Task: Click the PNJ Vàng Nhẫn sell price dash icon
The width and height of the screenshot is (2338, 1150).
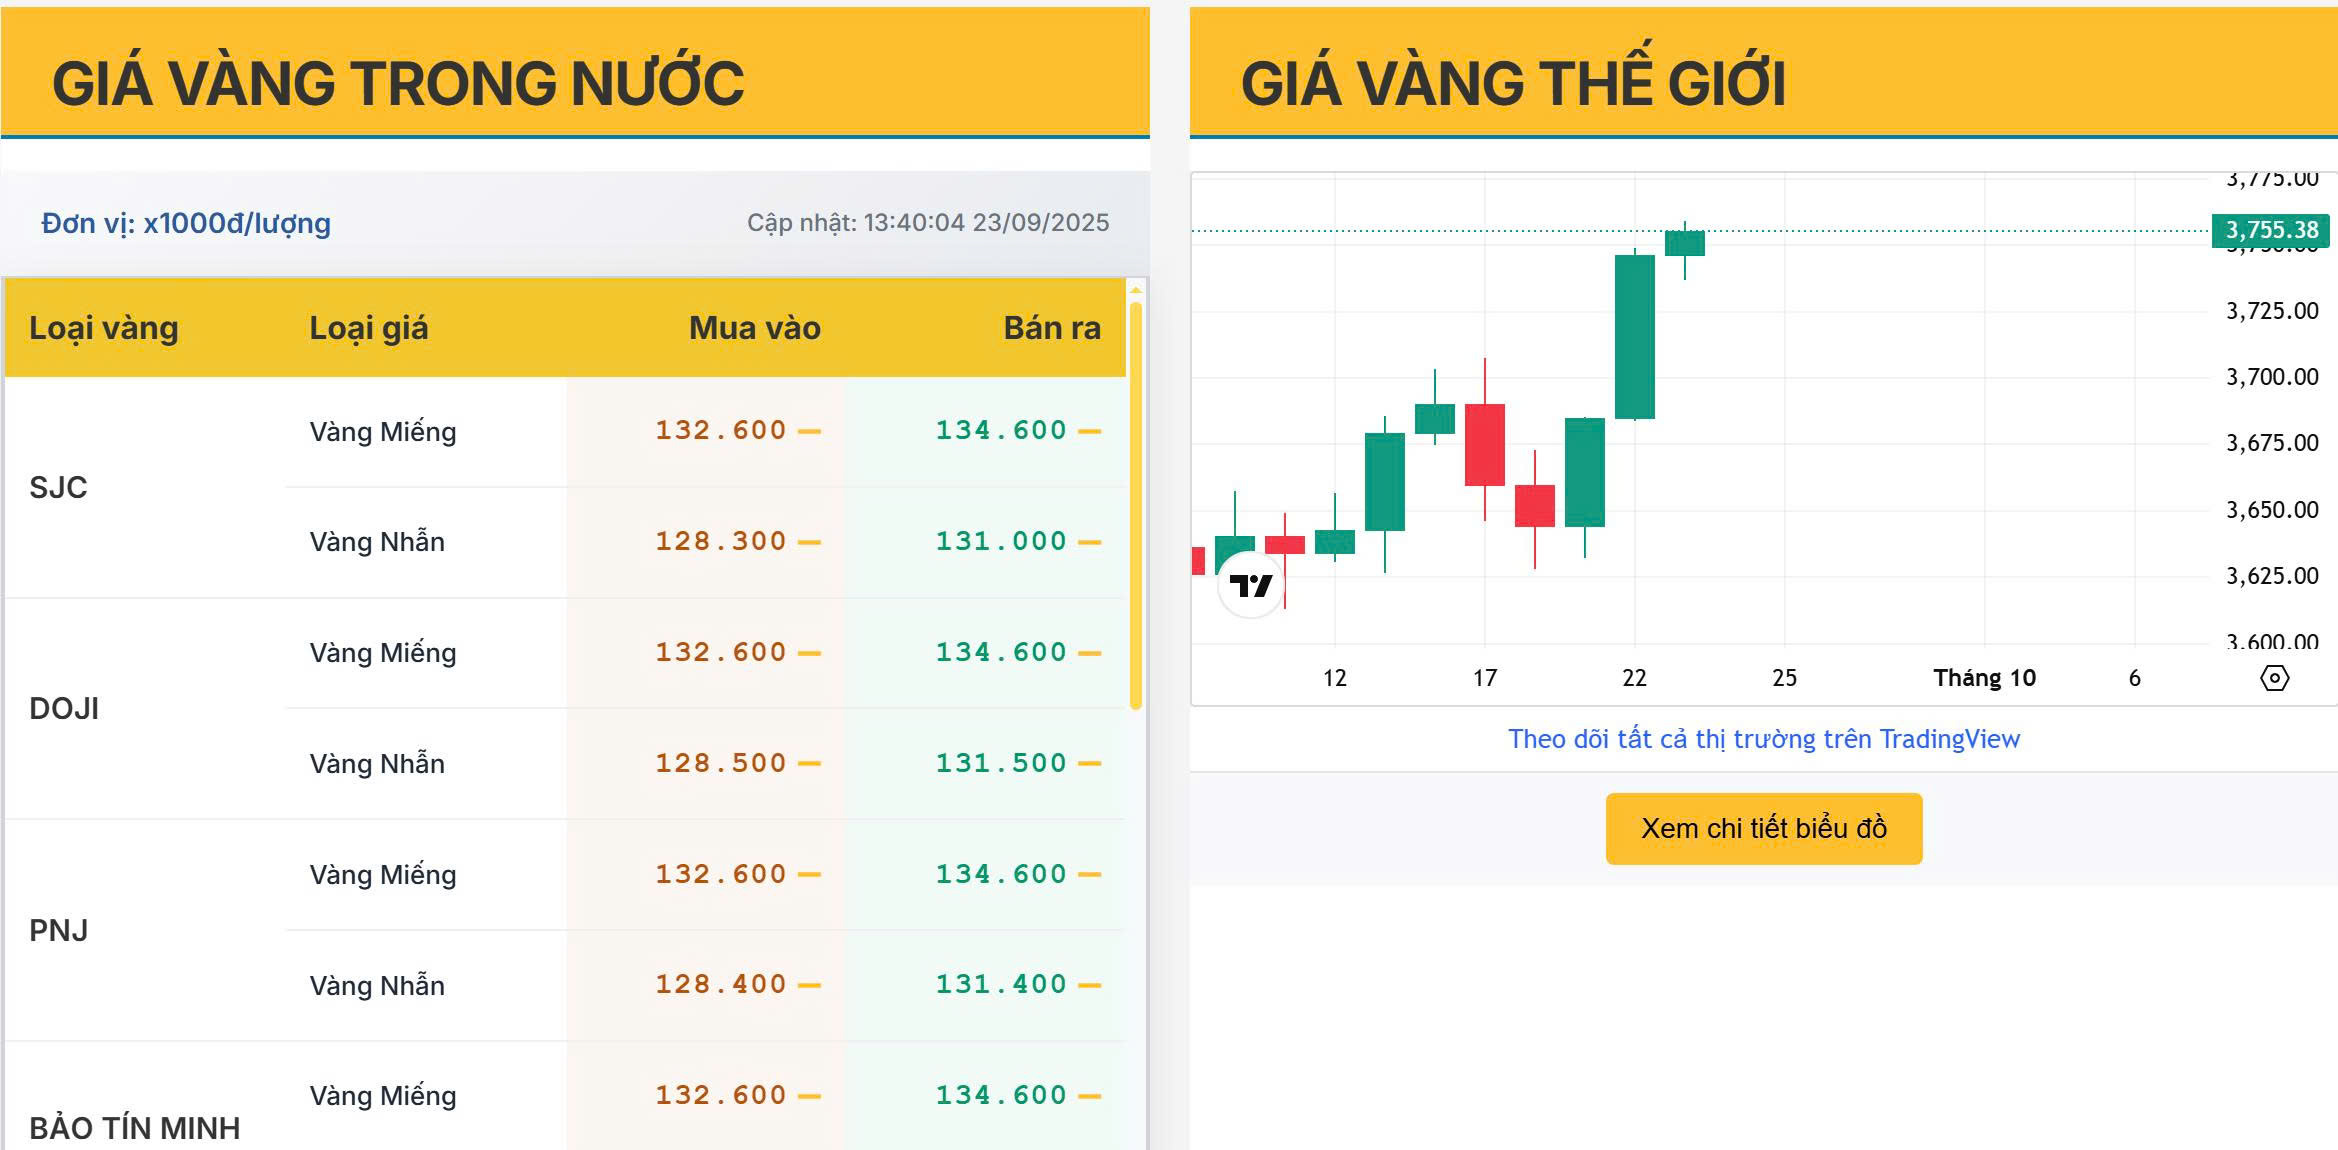Action: pyautogui.click(x=1090, y=985)
